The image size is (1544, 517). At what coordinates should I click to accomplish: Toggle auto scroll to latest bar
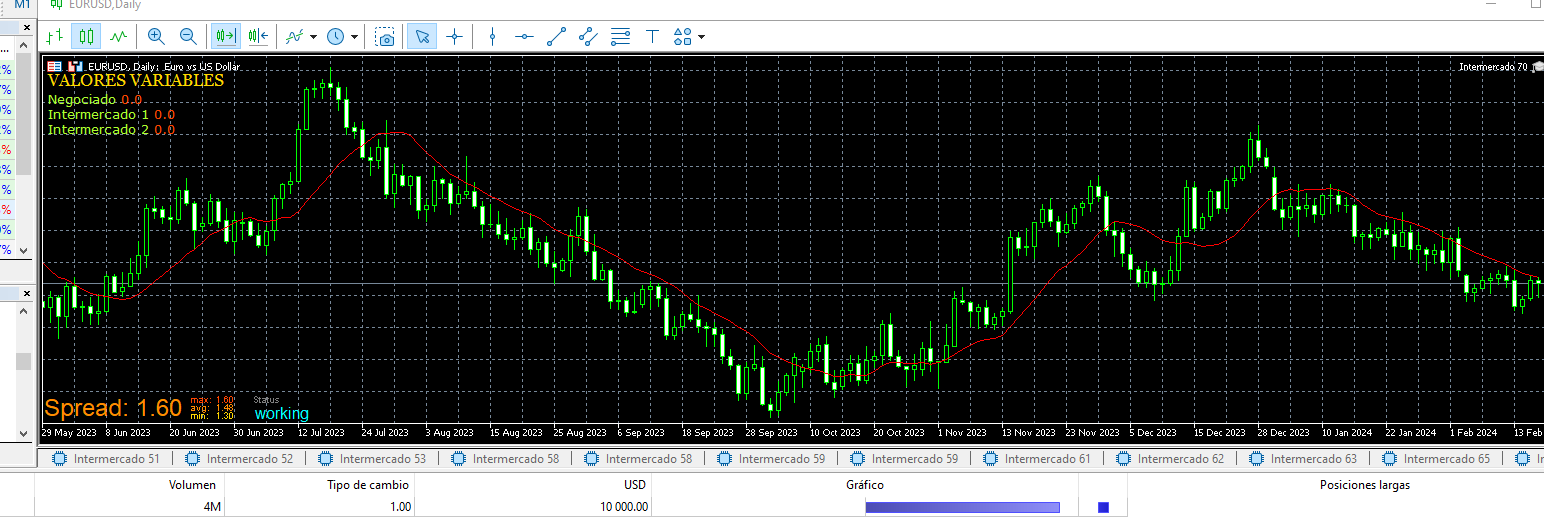(225, 37)
